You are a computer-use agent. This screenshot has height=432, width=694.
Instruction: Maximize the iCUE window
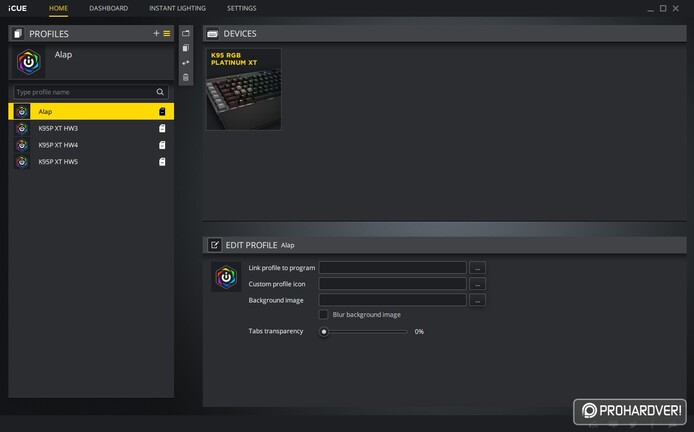click(x=663, y=8)
